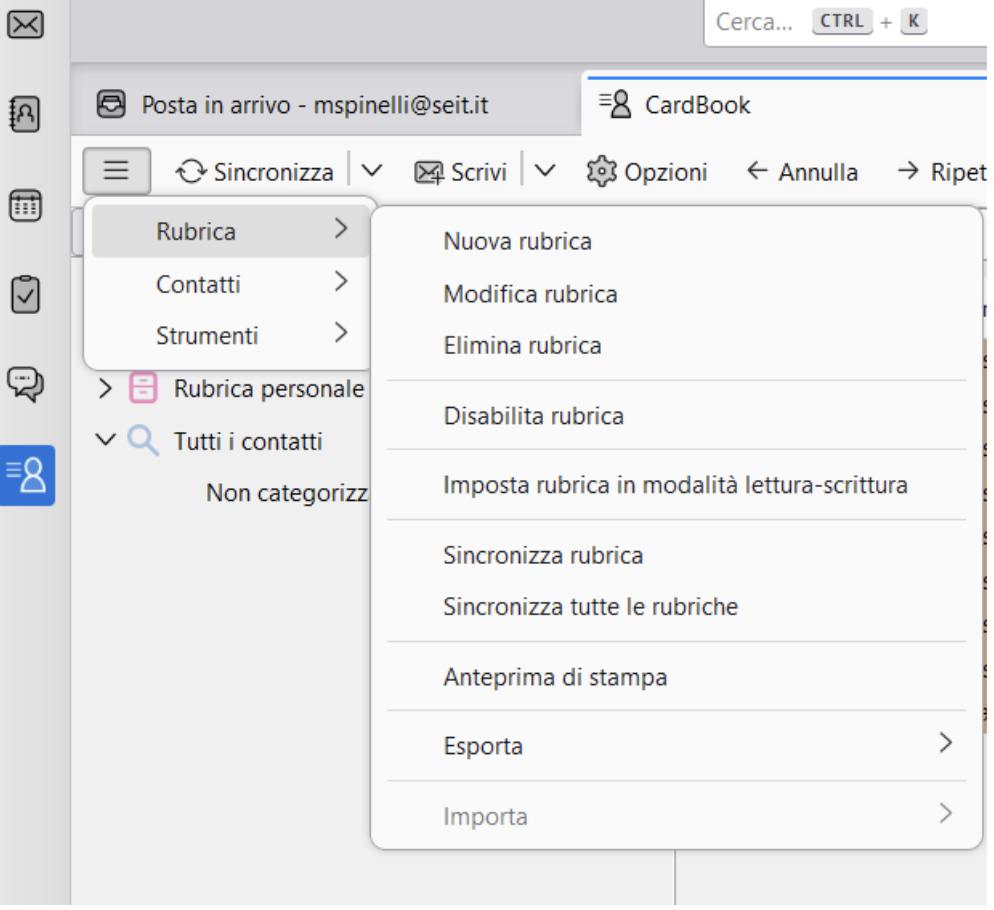Click the Sincronizza toolbar button
Viewport: 994px width, 910px height.
point(255,172)
